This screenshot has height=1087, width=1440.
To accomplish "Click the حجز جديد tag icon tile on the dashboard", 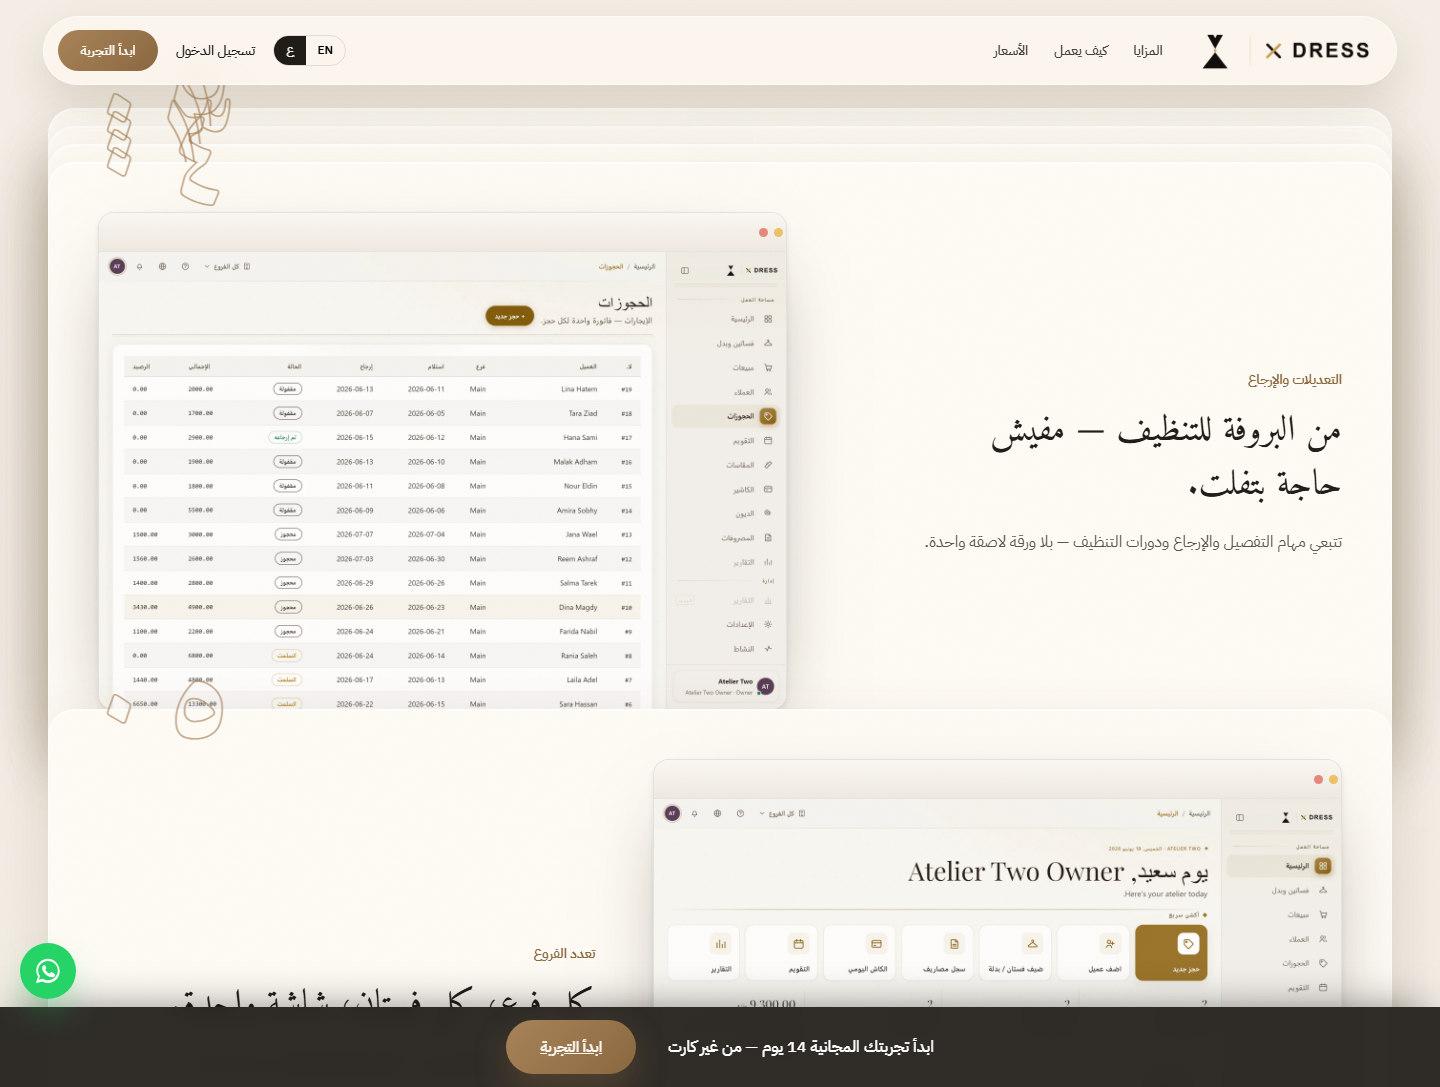I will pos(1171,952).
